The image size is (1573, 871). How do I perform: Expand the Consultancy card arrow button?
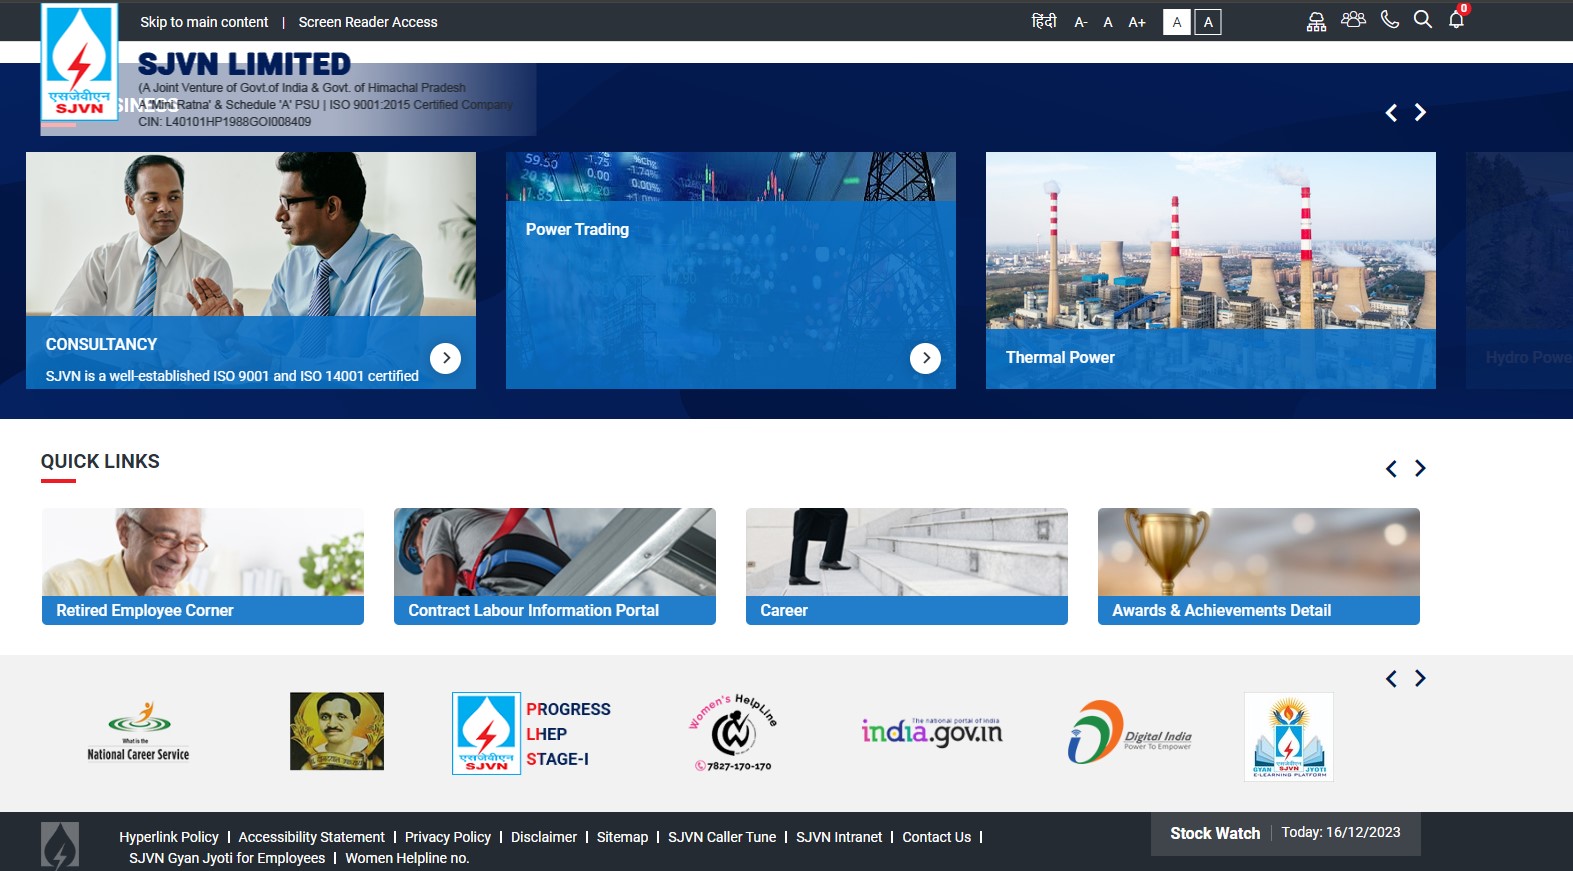(445, 358)
